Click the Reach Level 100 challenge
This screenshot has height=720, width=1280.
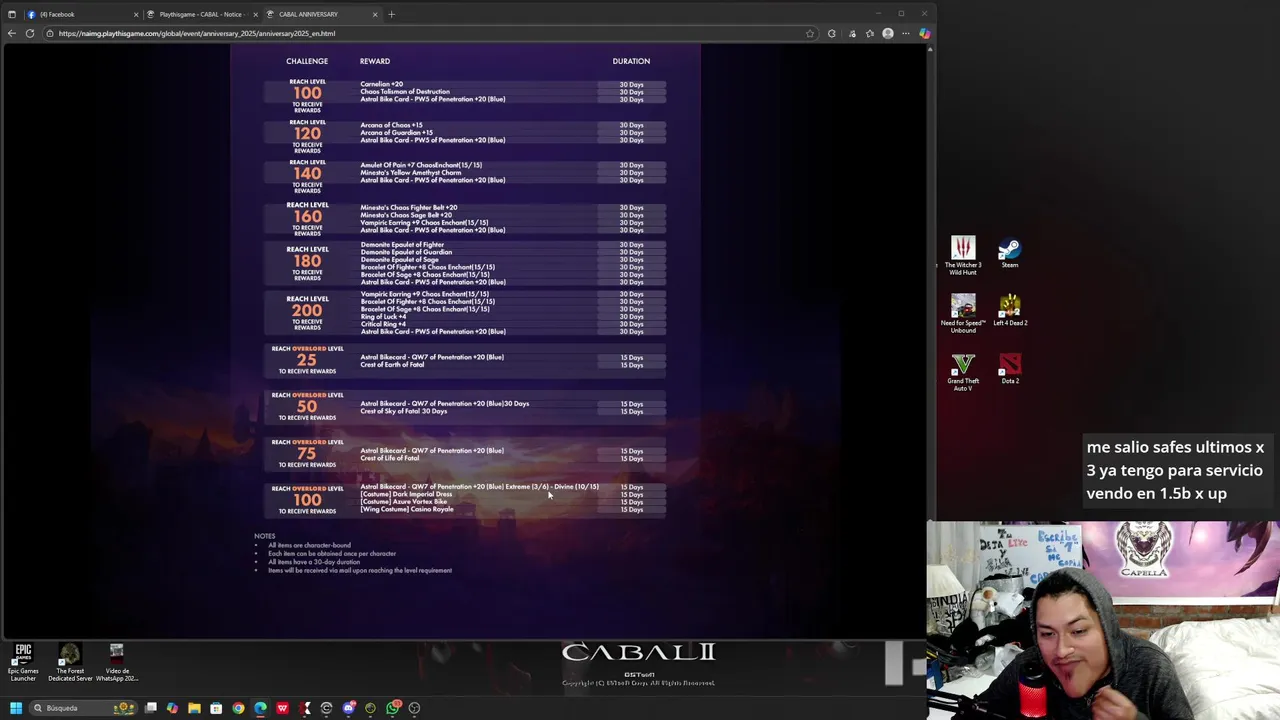click(x=307, y=94)
